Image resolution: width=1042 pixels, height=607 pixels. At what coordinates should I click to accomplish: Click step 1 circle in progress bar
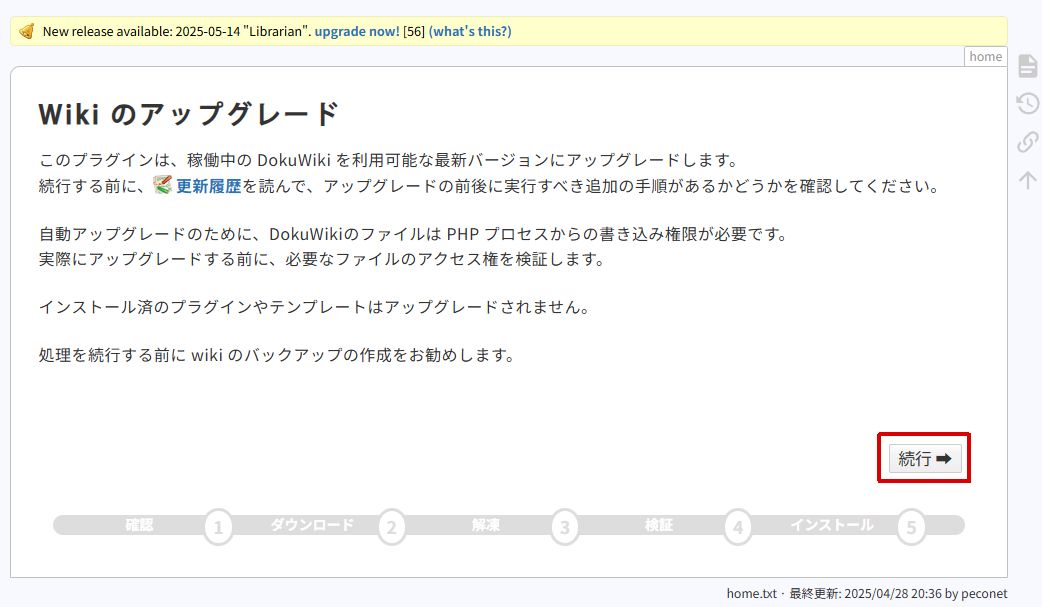pos(218,527)
